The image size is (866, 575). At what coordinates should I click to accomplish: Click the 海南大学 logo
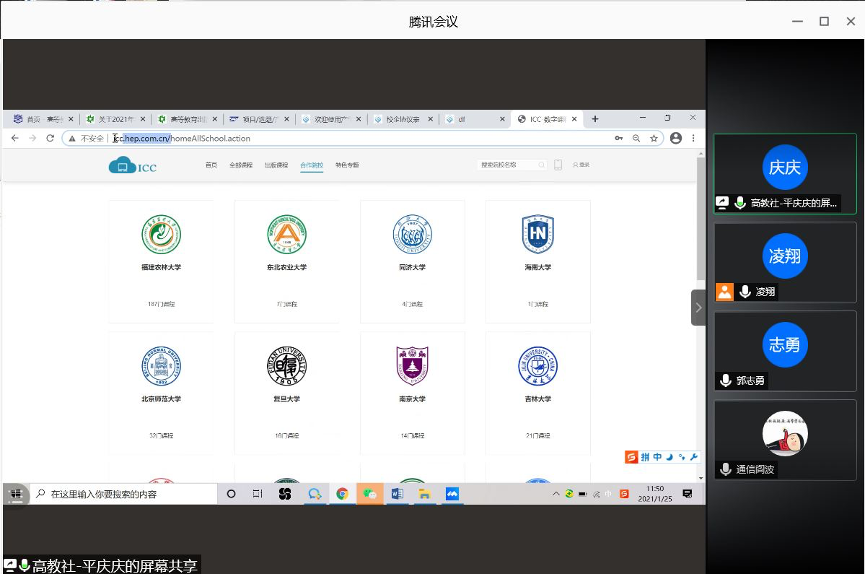click(537, 234)
